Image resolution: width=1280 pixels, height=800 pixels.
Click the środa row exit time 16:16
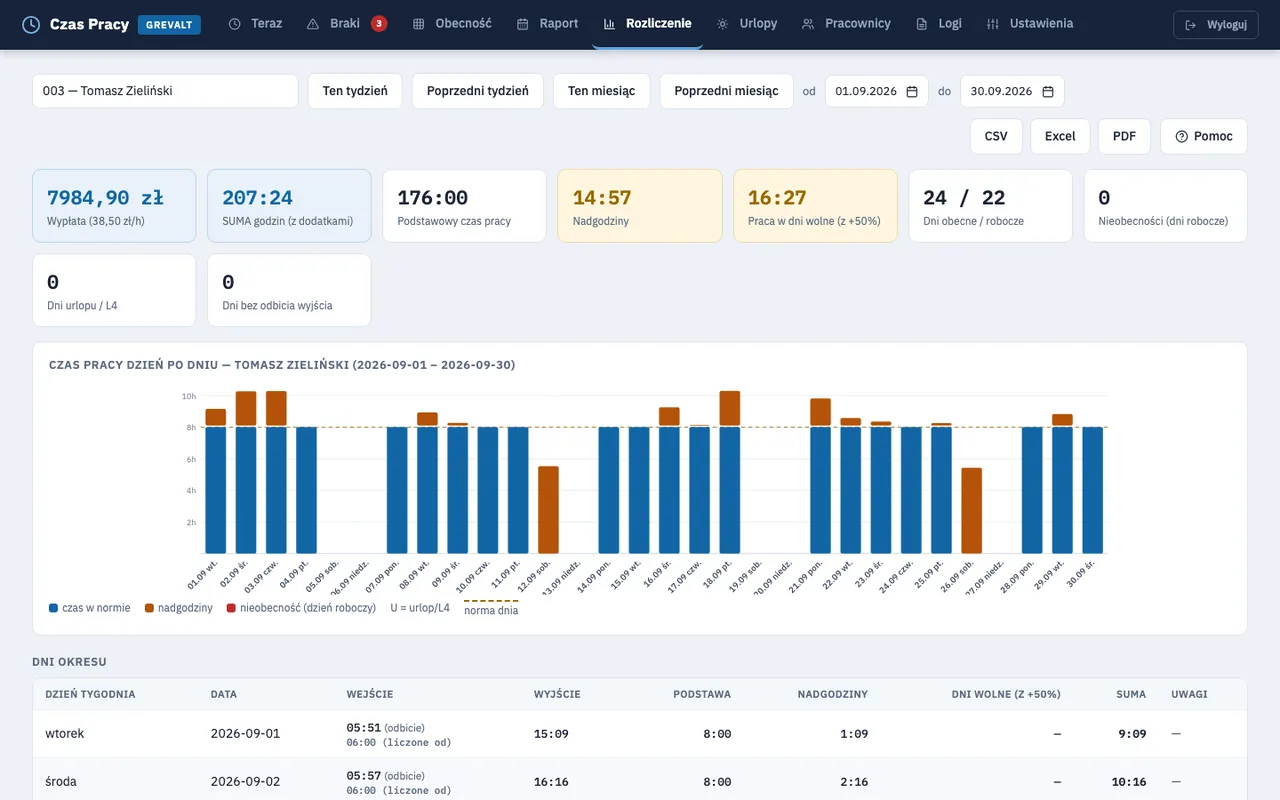point(551,782)
